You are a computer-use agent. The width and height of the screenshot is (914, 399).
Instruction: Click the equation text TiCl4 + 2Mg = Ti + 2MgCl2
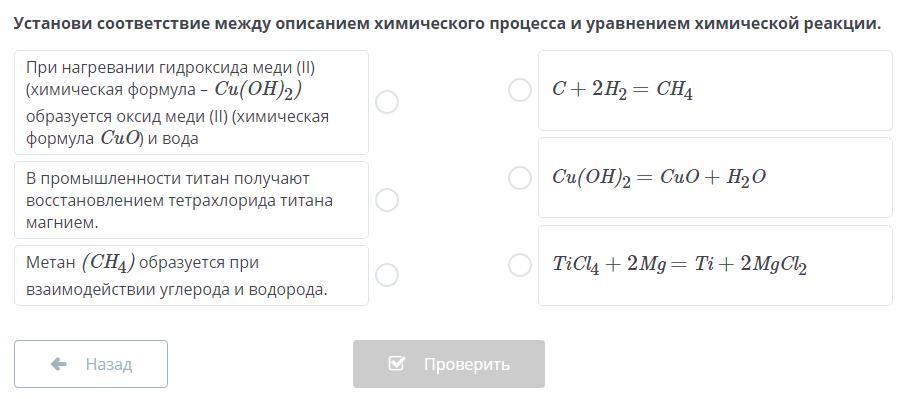click(x=680, y=265)
